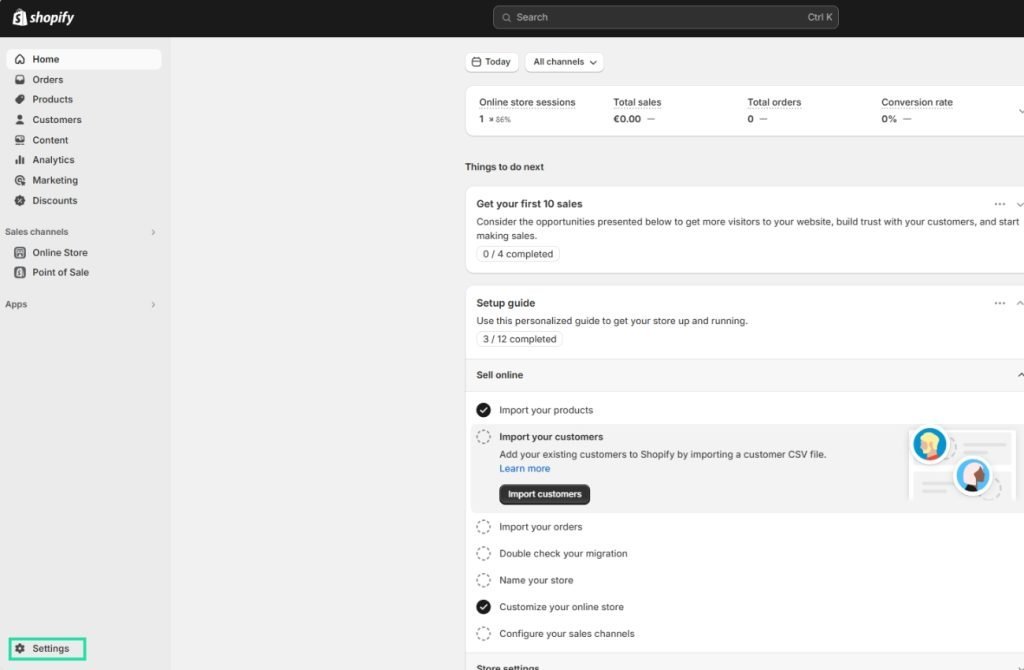
Task: Click Import your orders step
Action: 541,526
